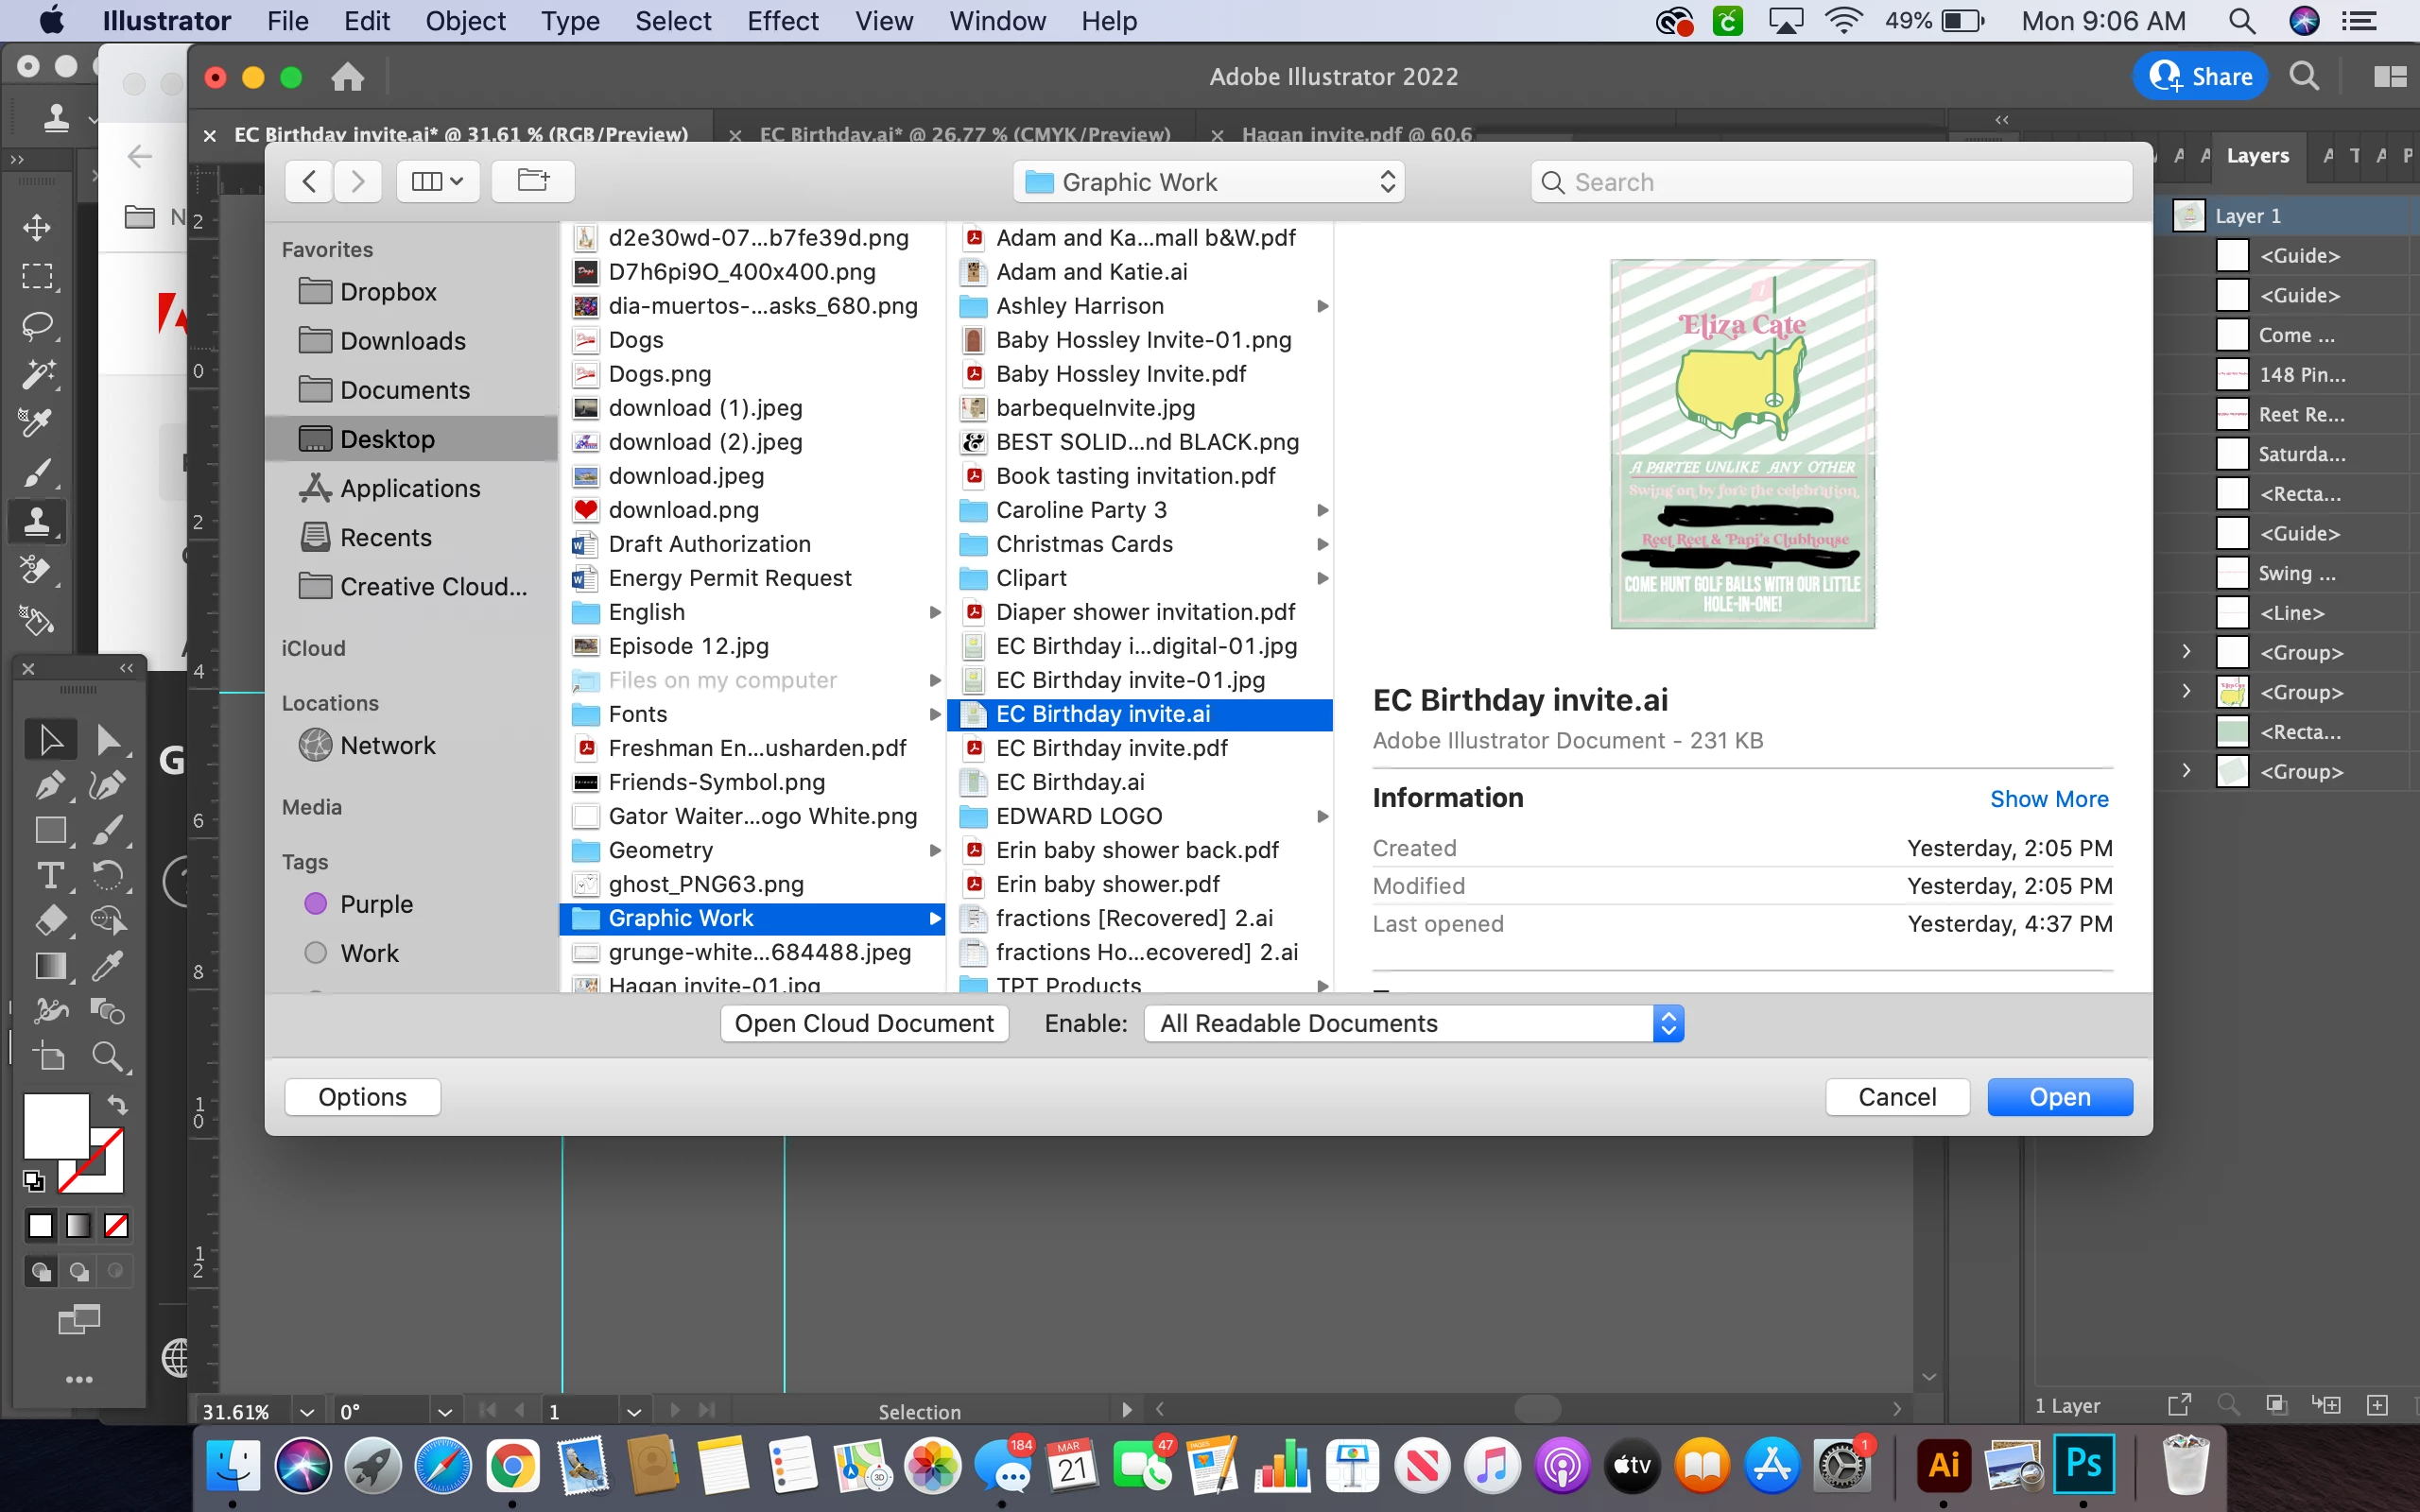Switch to the EC Birthday.ai document tab
Viewport: 2420px width, 1512px height.
click(x=964, y=134)
